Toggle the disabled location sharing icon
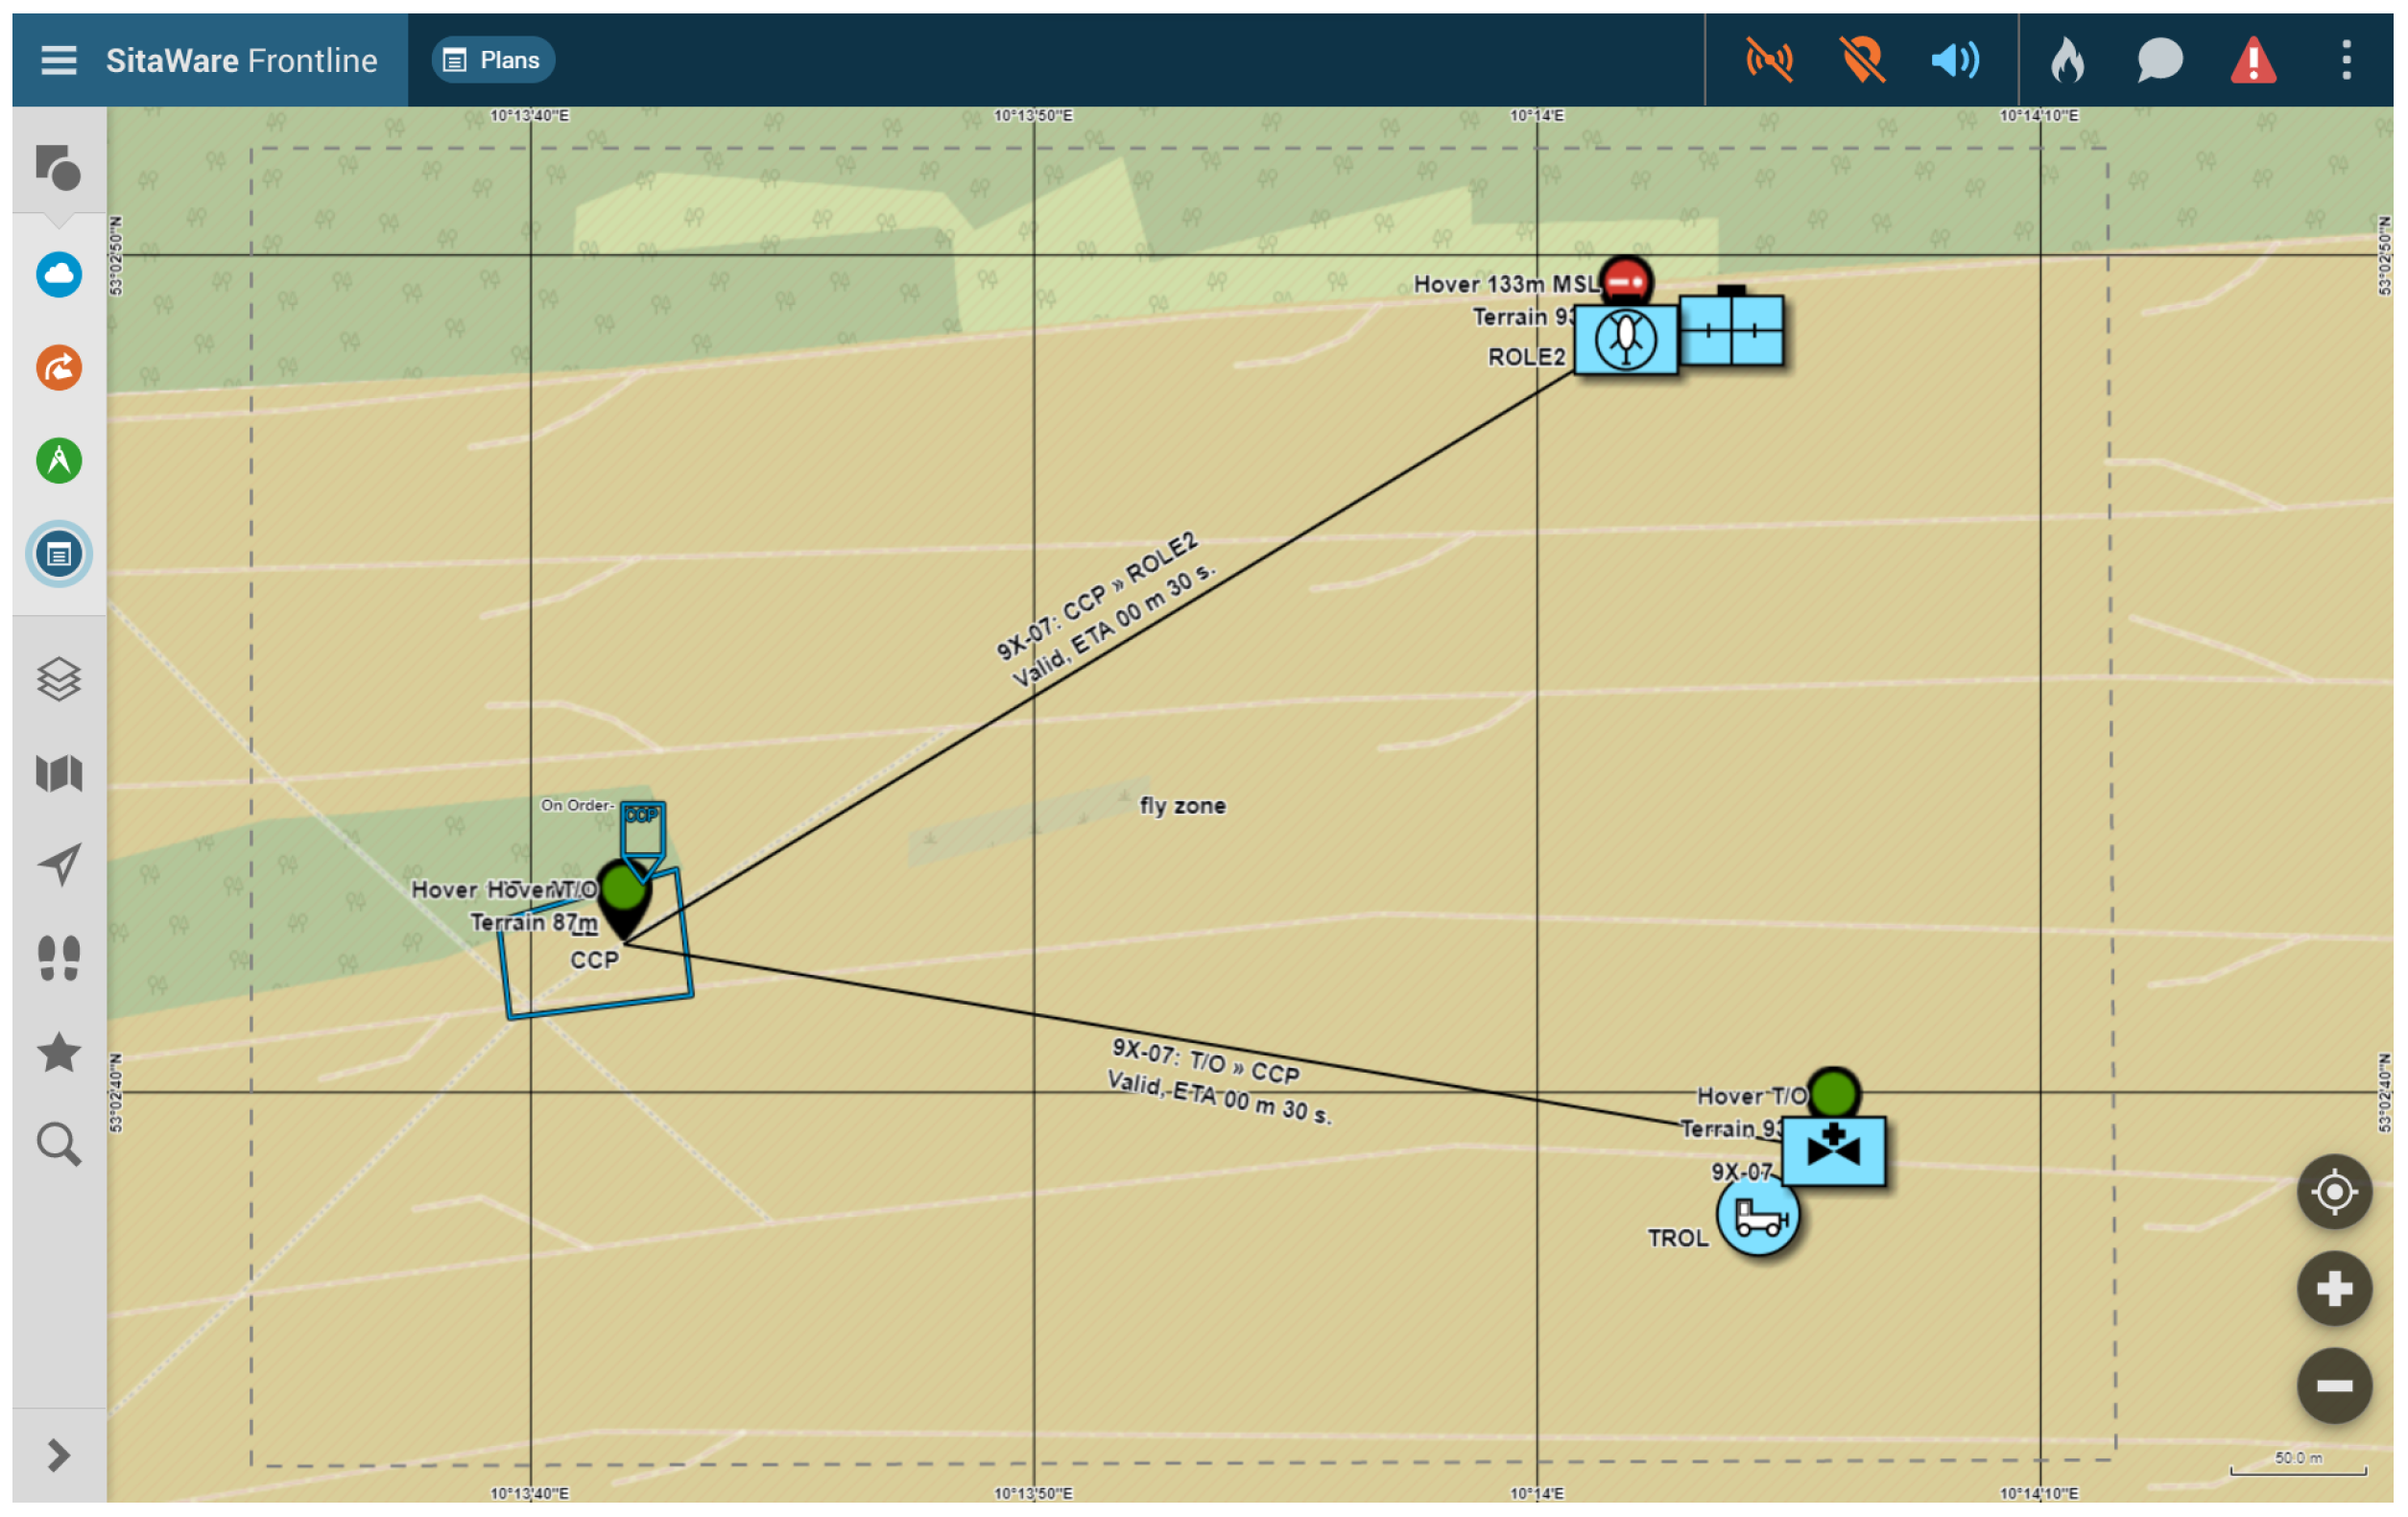Viewport: 2408px width, 1517px height. click(x=1862, y=60)
